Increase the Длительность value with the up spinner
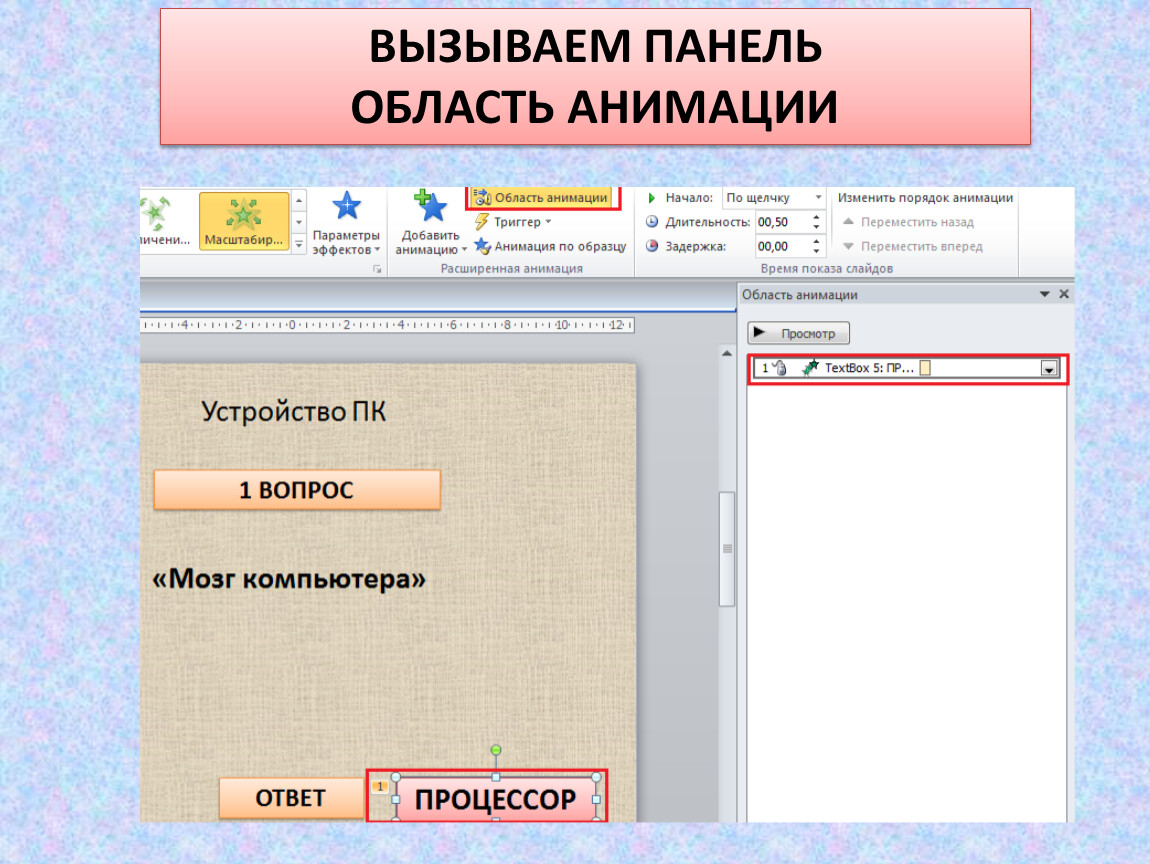 click(816, 217)
